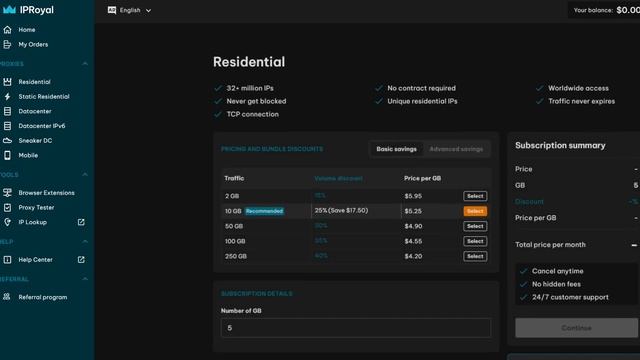The height and width of the screenshot is (360, 640).
Task: Click the 24/7 customer support text
Action: [x=570, y=297]
